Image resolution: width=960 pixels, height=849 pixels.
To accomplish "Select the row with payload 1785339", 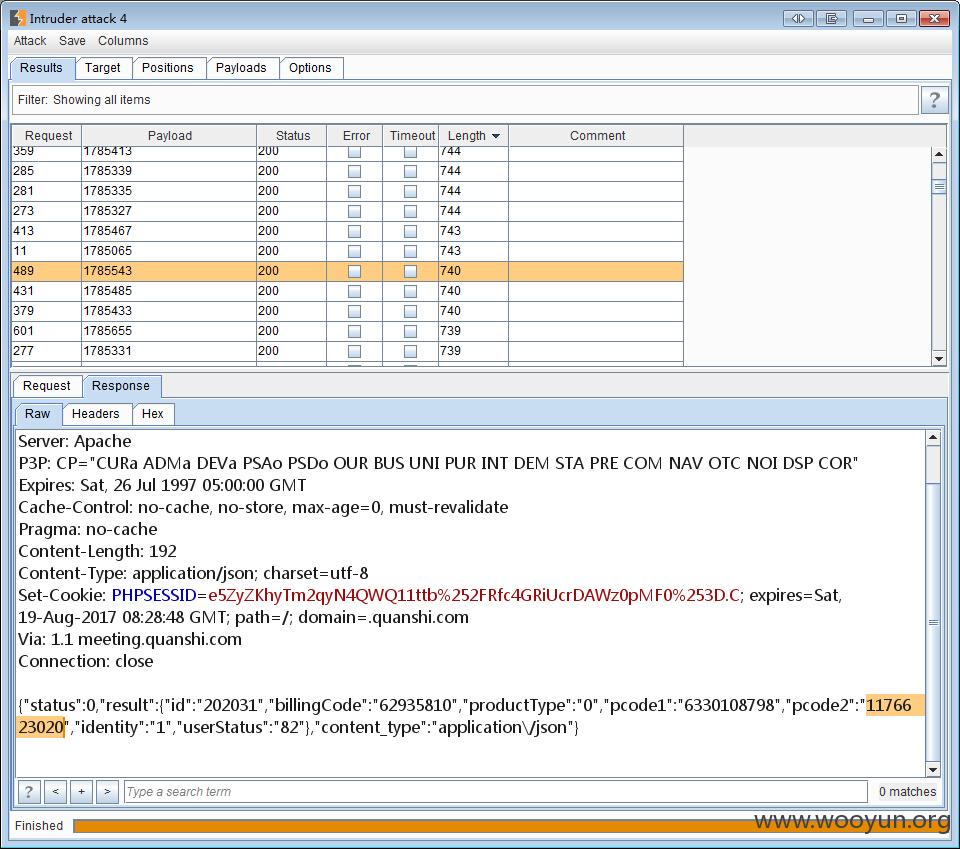I will point(347,171).
